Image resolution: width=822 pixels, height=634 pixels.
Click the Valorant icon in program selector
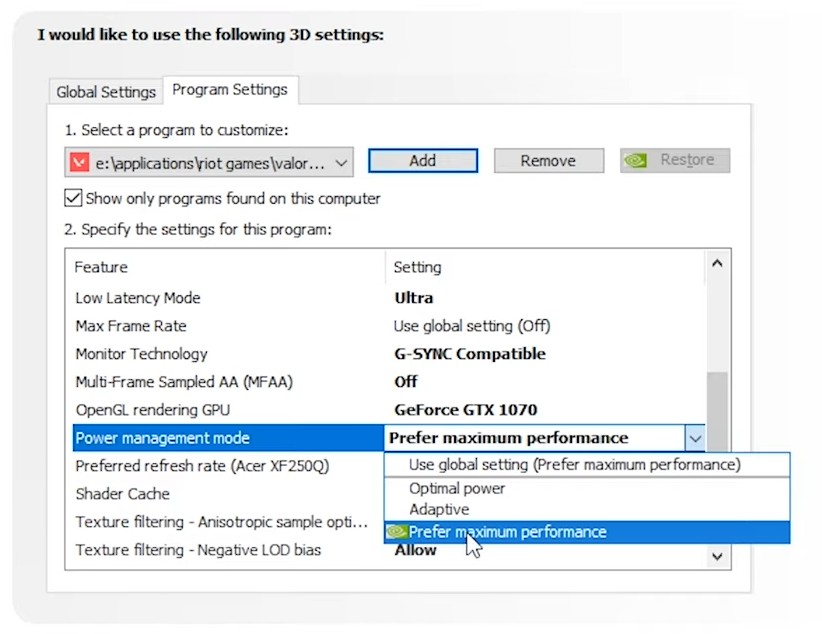(x=78, y=161)
